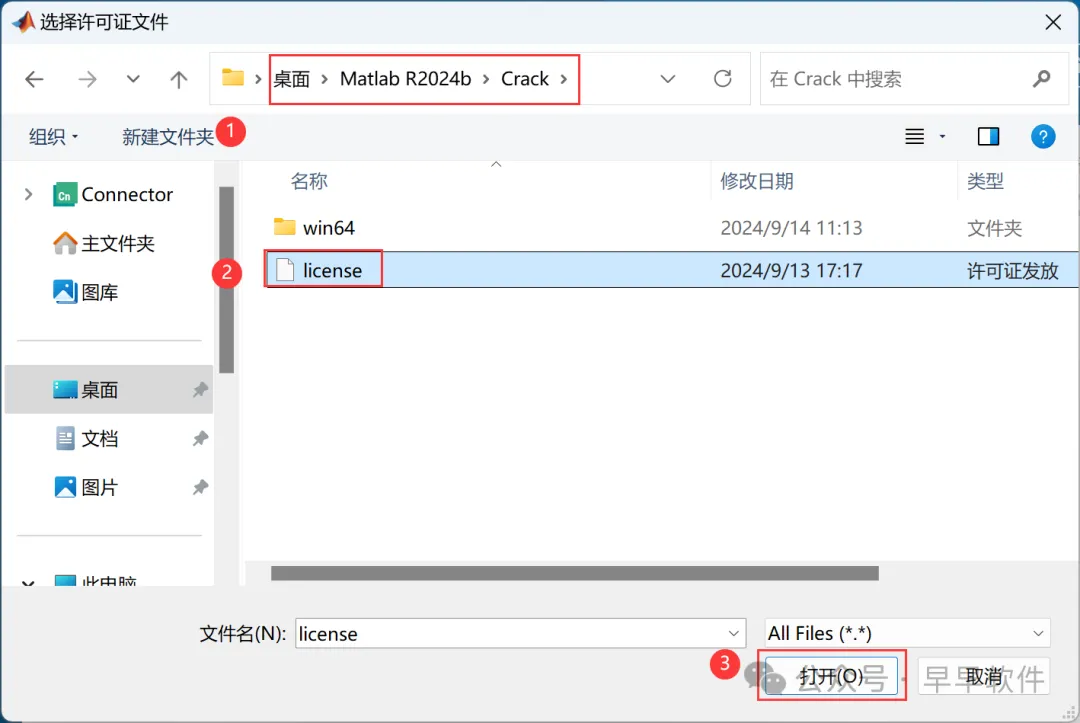Click the 打开(O) button
Screen dimensions: 1080x723
(831, 676)
